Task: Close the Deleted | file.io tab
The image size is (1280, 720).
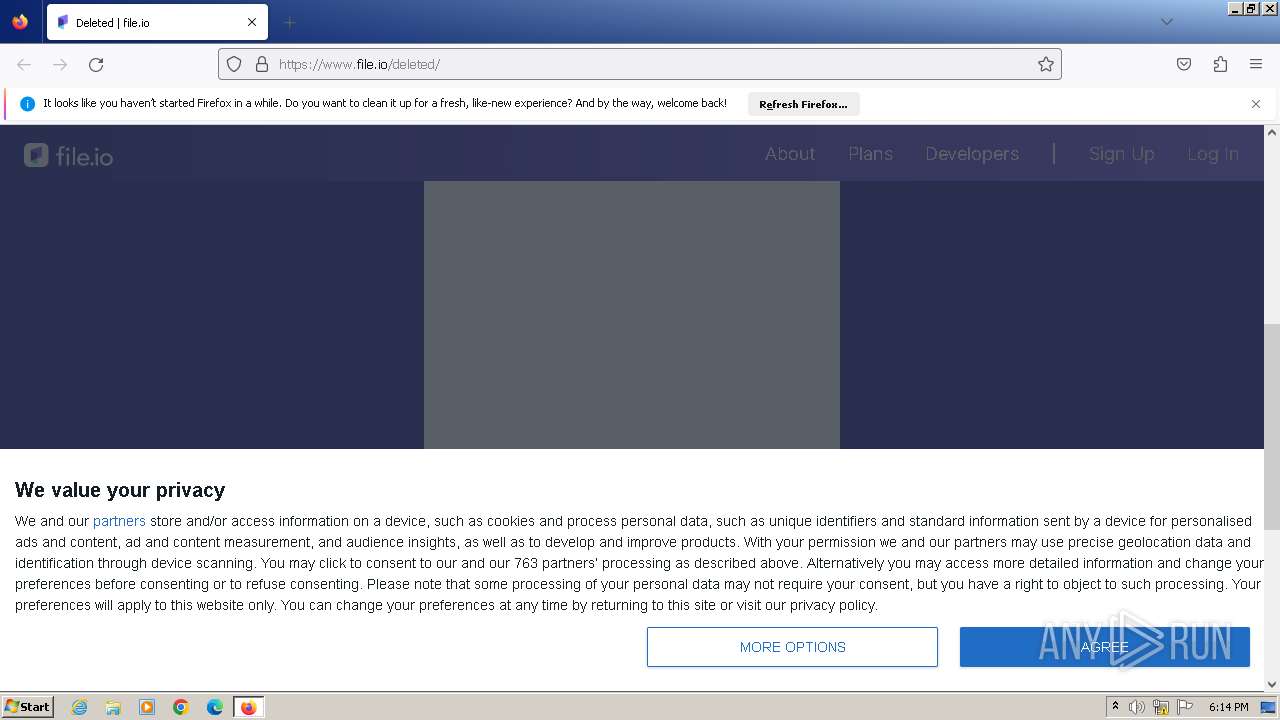Action: click(x=252, y=22)
